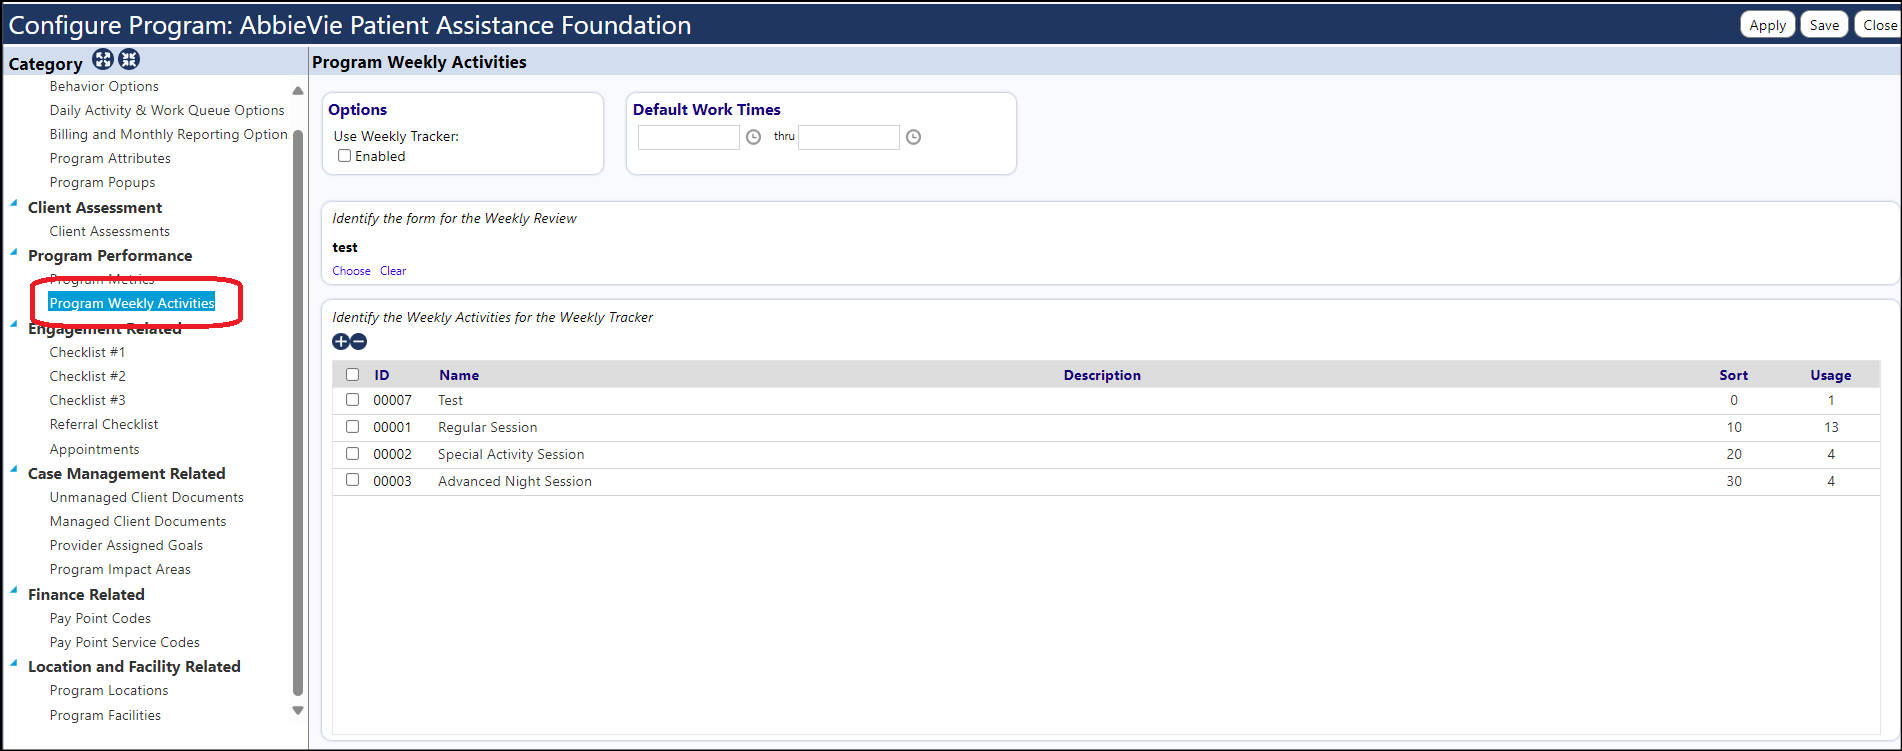1902x751 pixels.
Task: Open Provider Assigned Goals
Action: (126, 546)
